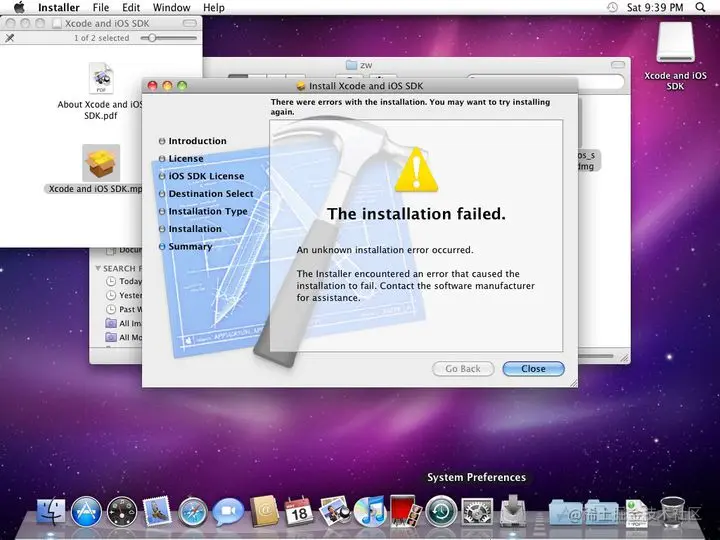Open the Help menu

tap(214, 7)
